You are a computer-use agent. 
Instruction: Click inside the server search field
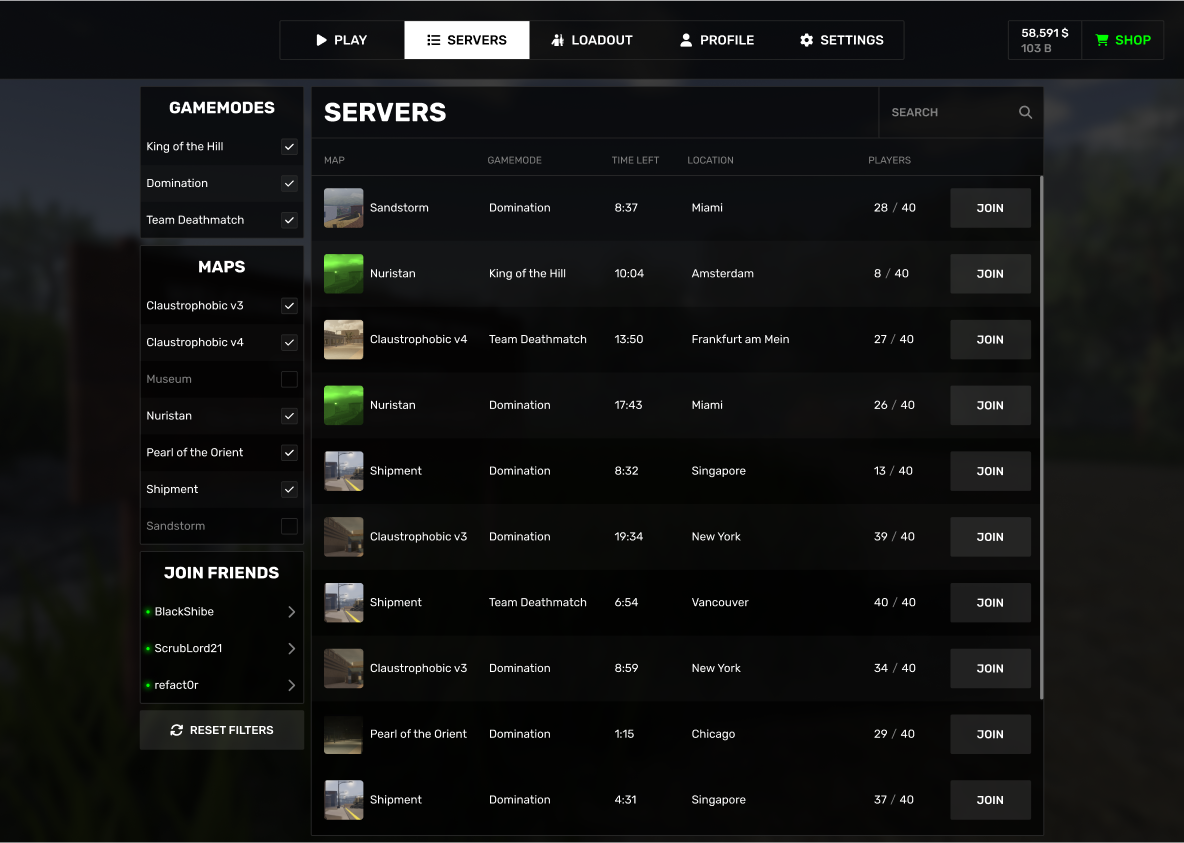[950, 112]
